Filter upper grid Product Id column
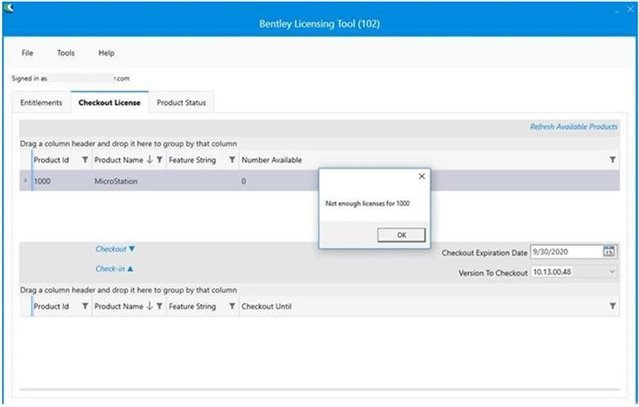Image resolution: width=639 pixels, height=407 pixels. 85,160
